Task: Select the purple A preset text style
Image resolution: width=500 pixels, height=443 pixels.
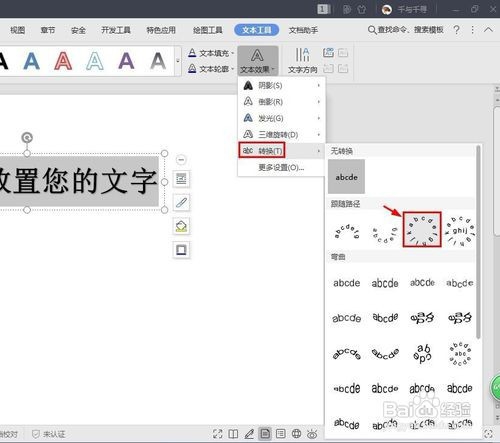Action: [126, 61]
